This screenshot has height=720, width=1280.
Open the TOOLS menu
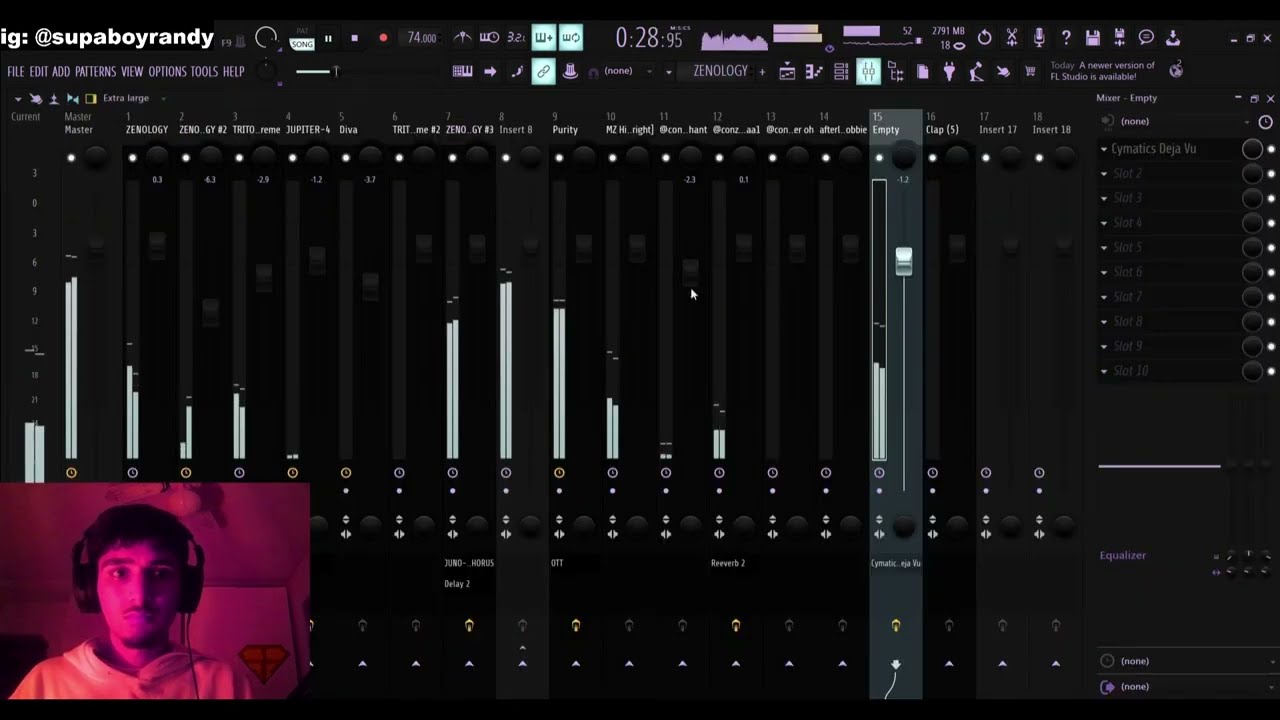[x=204, y=72]
